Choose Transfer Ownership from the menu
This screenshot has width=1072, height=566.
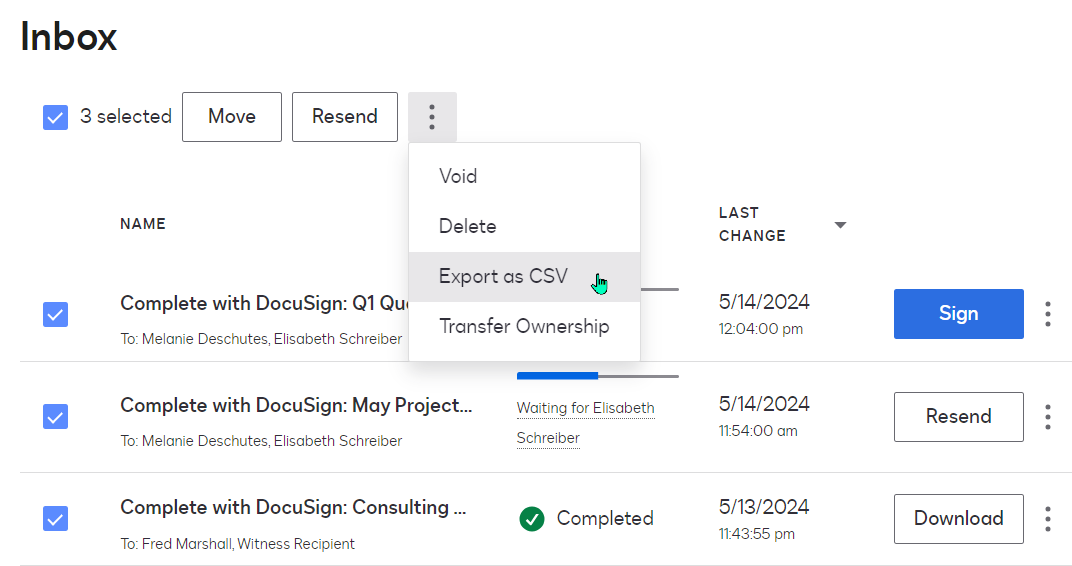pyautogui.click(x=524, y=327)
